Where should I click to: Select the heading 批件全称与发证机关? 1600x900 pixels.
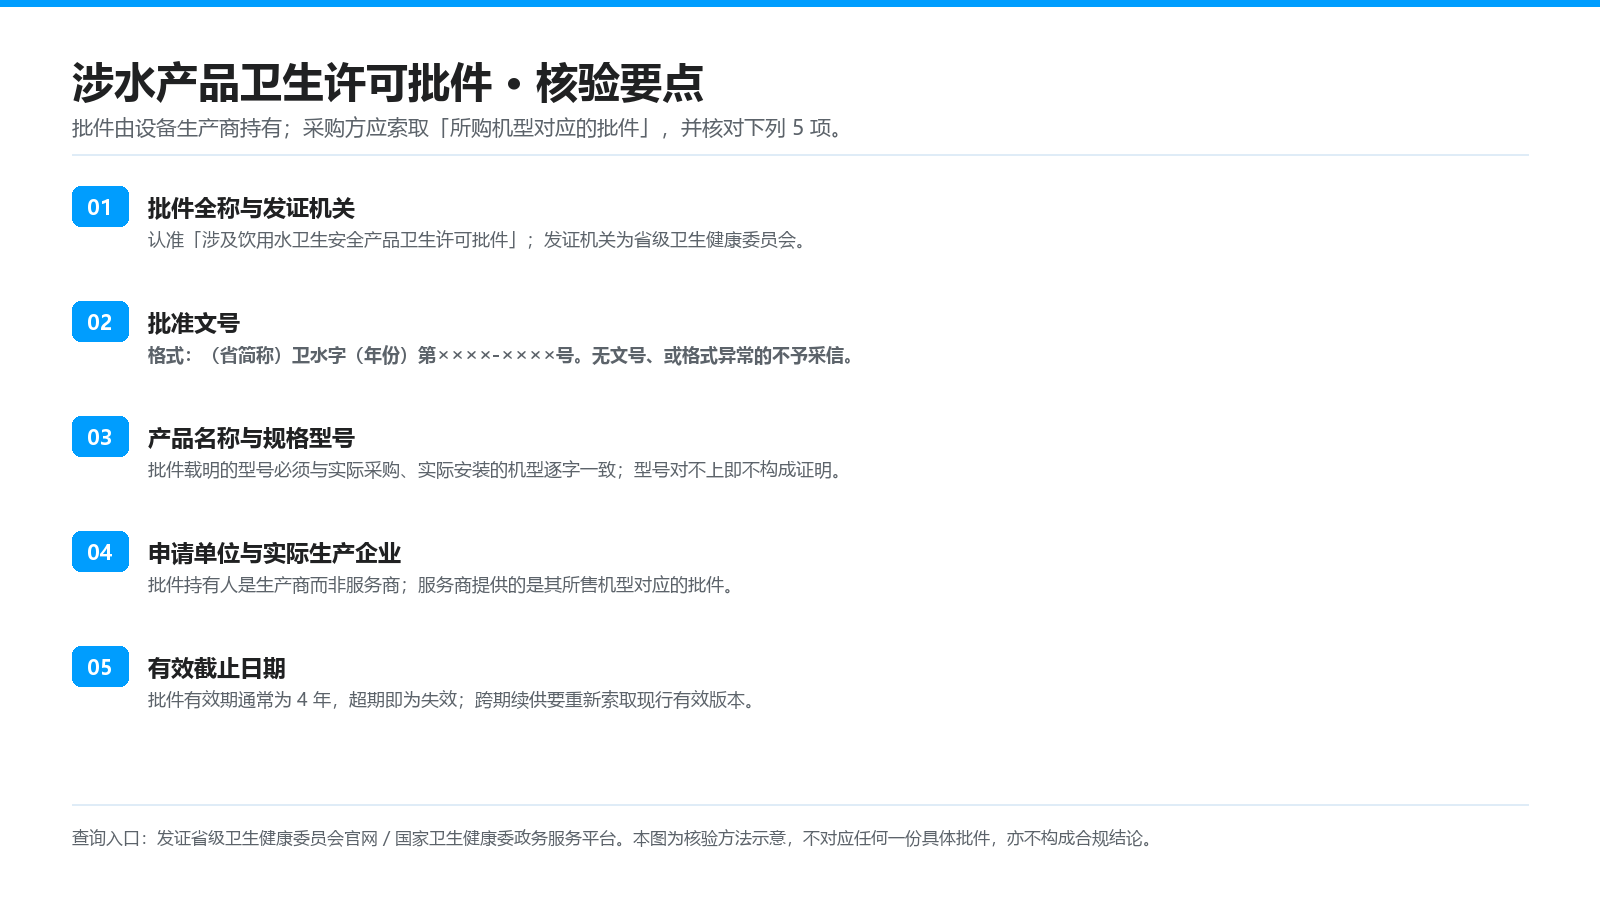coord(251,208)
